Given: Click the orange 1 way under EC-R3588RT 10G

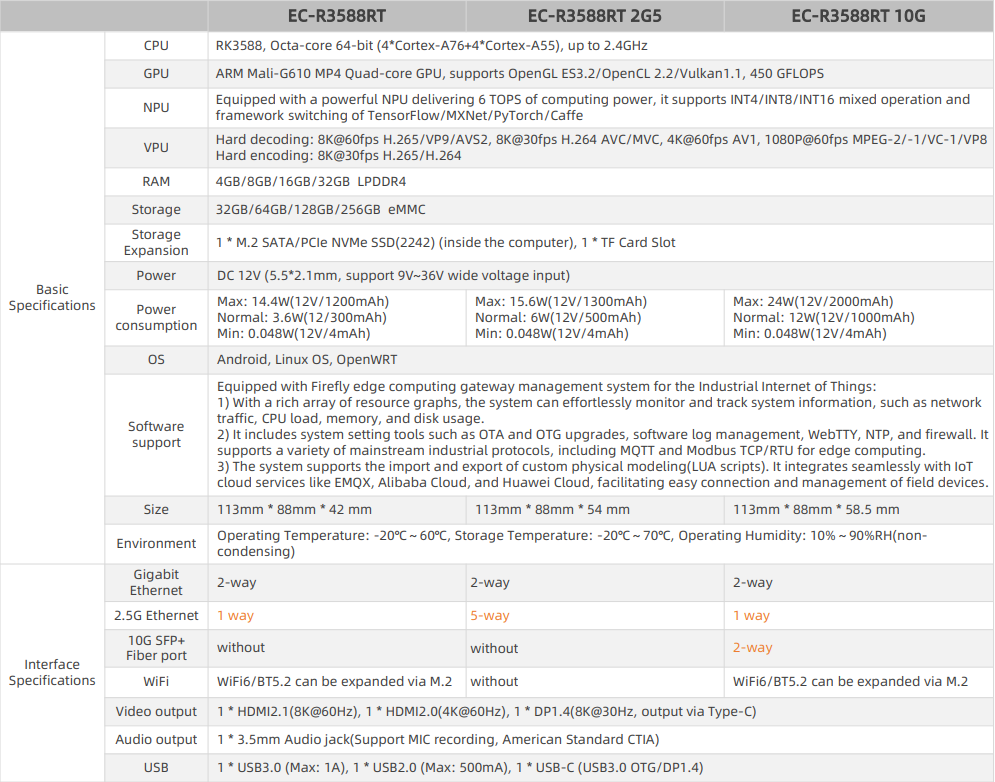Looking at the screenshot, I should point(751,616).
